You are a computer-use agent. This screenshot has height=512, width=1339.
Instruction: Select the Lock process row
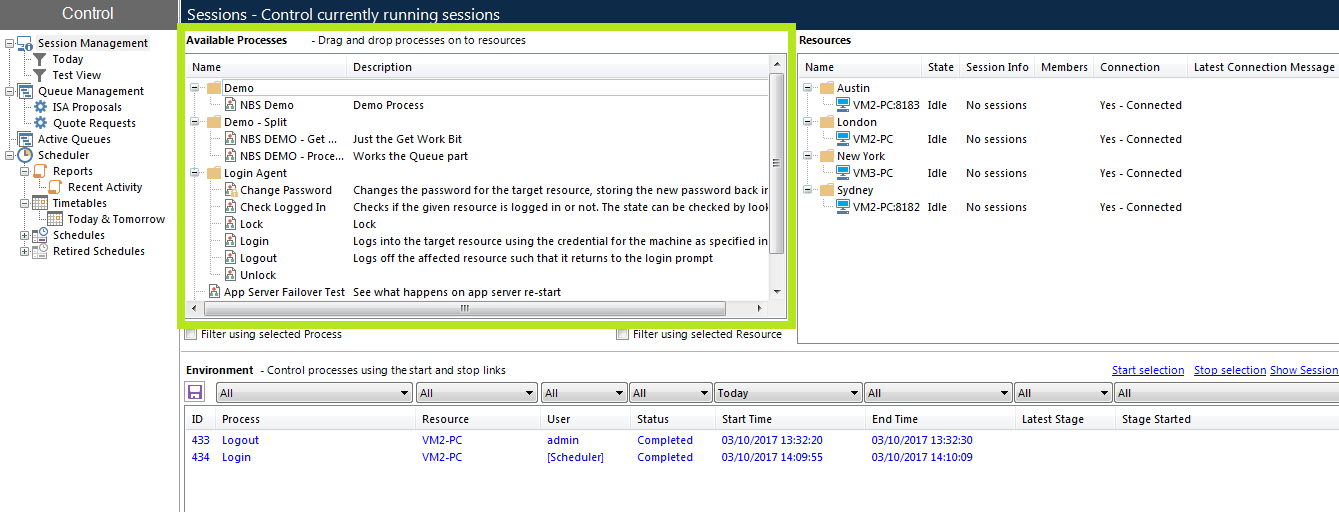pyautogui.click(x=478, y=224)
